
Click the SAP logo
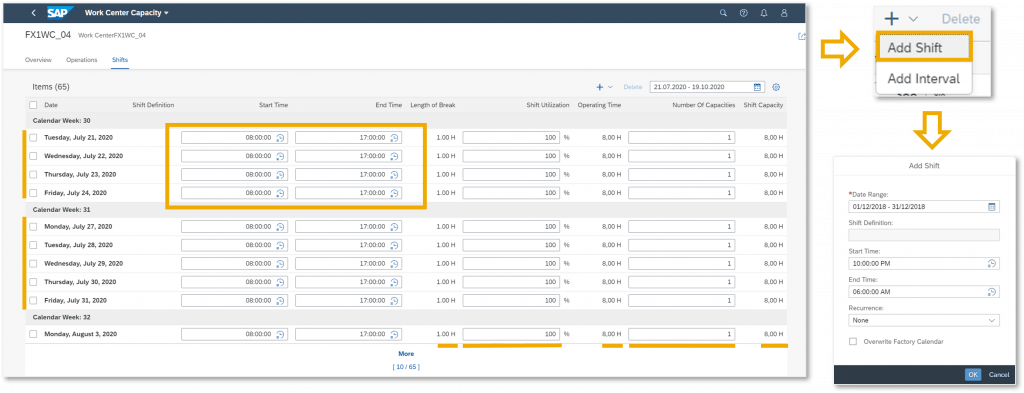(x=60, y=13)
